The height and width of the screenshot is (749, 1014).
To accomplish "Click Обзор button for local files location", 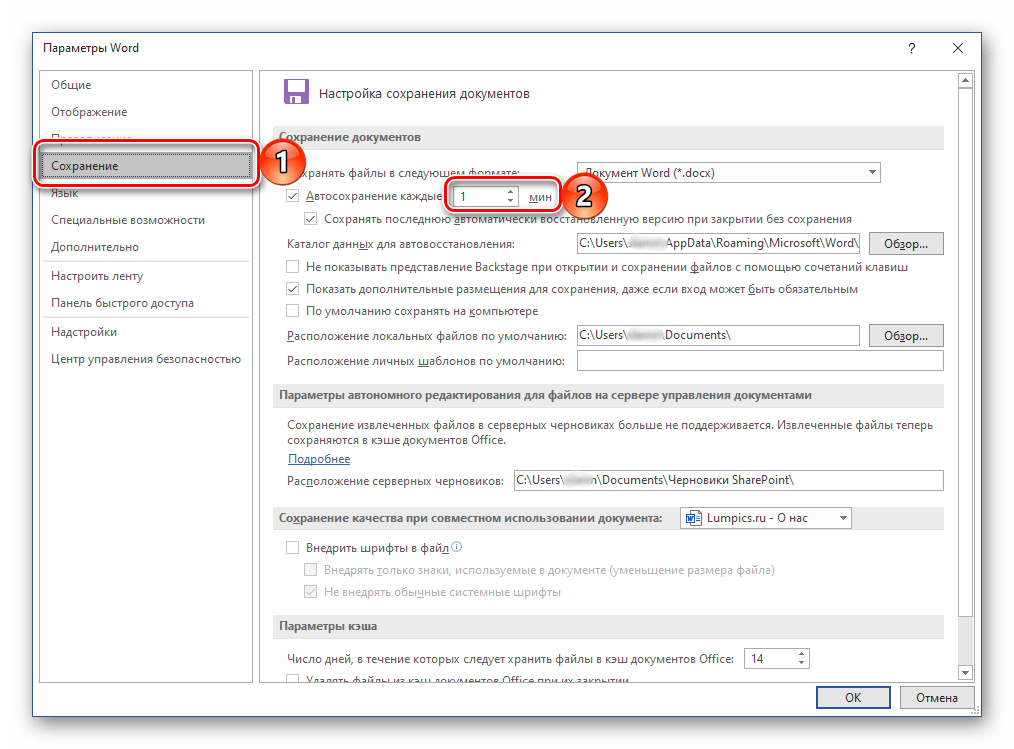I will [906, 336].
